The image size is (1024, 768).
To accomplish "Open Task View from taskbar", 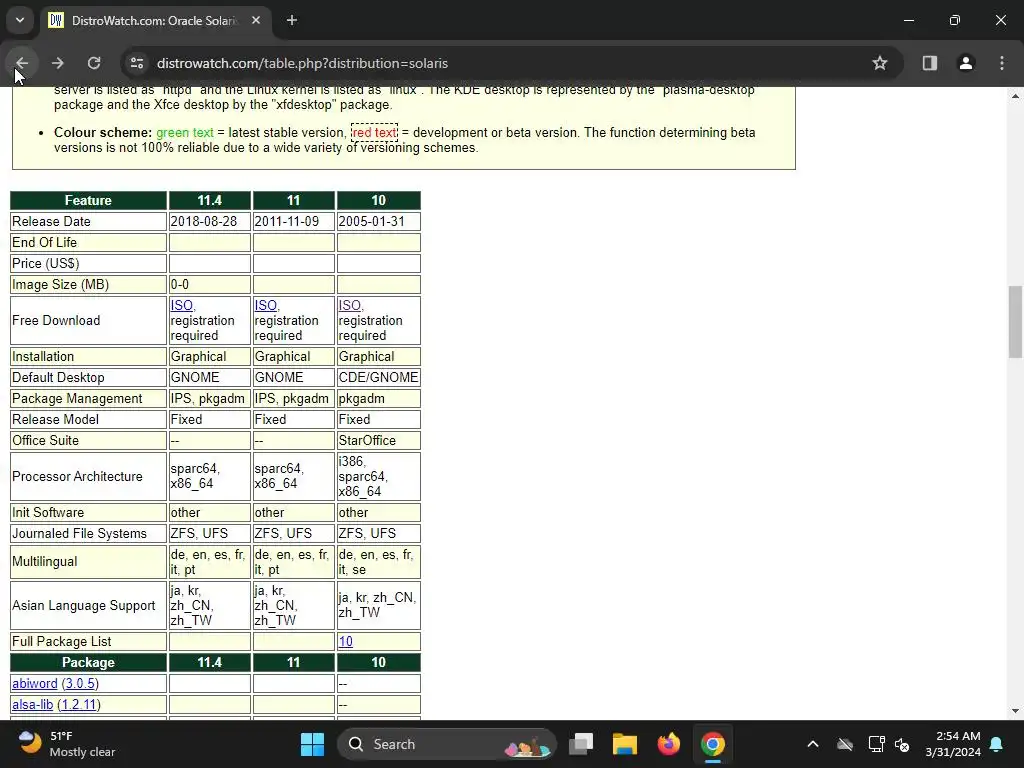I will tap(581, 744).
